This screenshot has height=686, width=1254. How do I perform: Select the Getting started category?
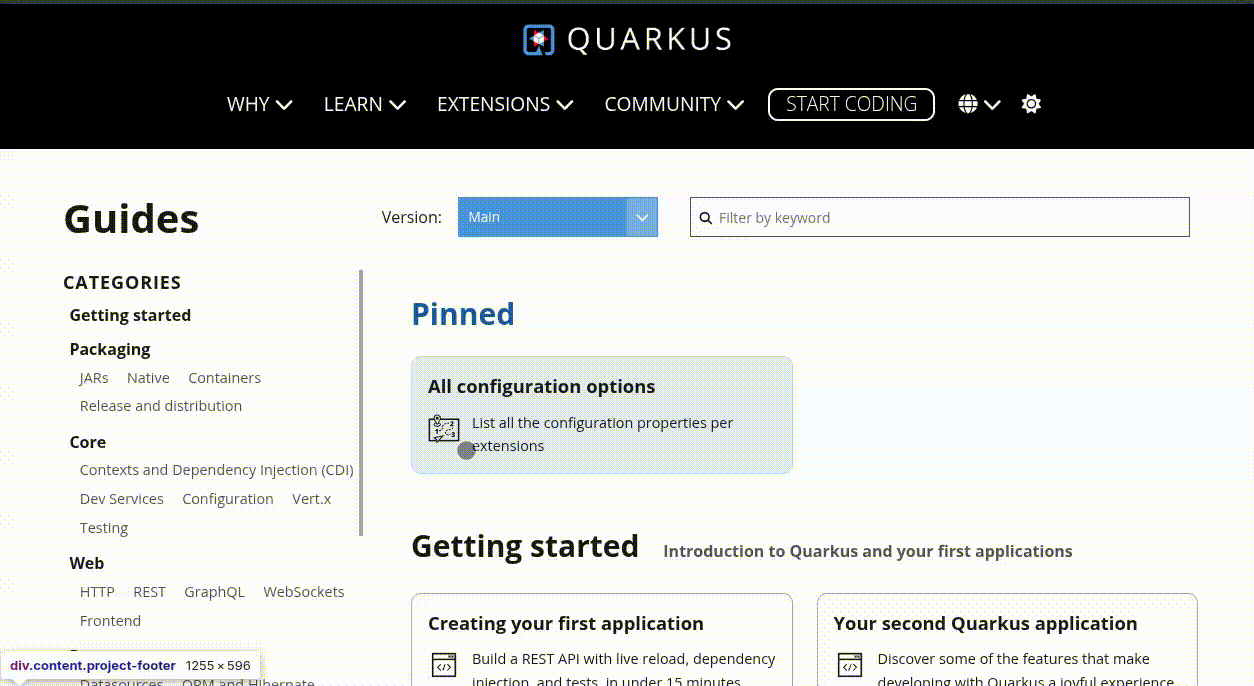(130, 315)
